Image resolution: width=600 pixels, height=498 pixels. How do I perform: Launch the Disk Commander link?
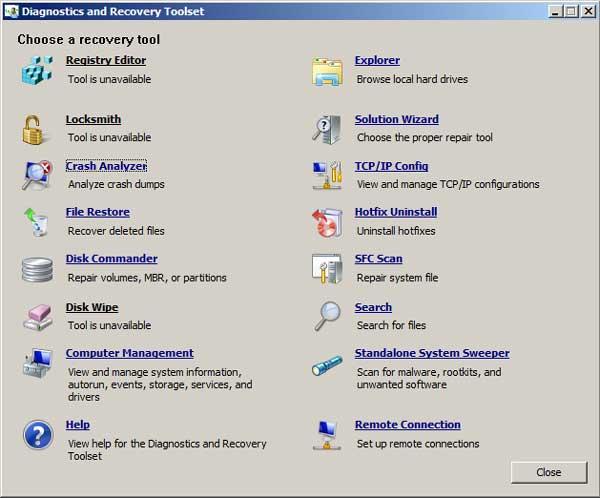click(x=111, y=258)
